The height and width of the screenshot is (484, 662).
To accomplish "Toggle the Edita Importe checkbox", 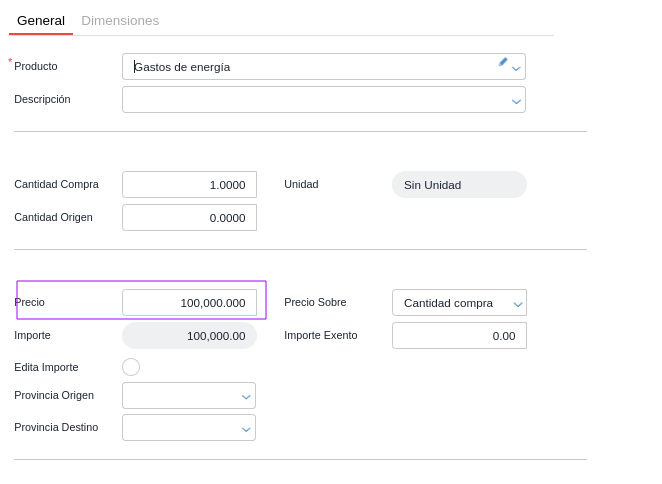I will 131,367.
